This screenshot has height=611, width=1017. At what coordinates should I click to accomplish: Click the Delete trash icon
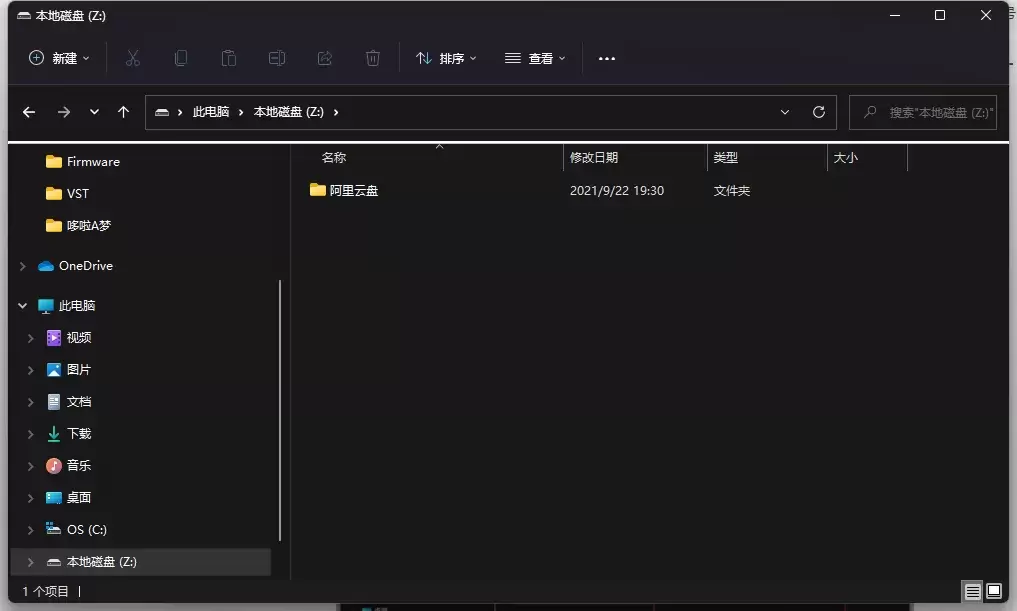coord(373,58)
